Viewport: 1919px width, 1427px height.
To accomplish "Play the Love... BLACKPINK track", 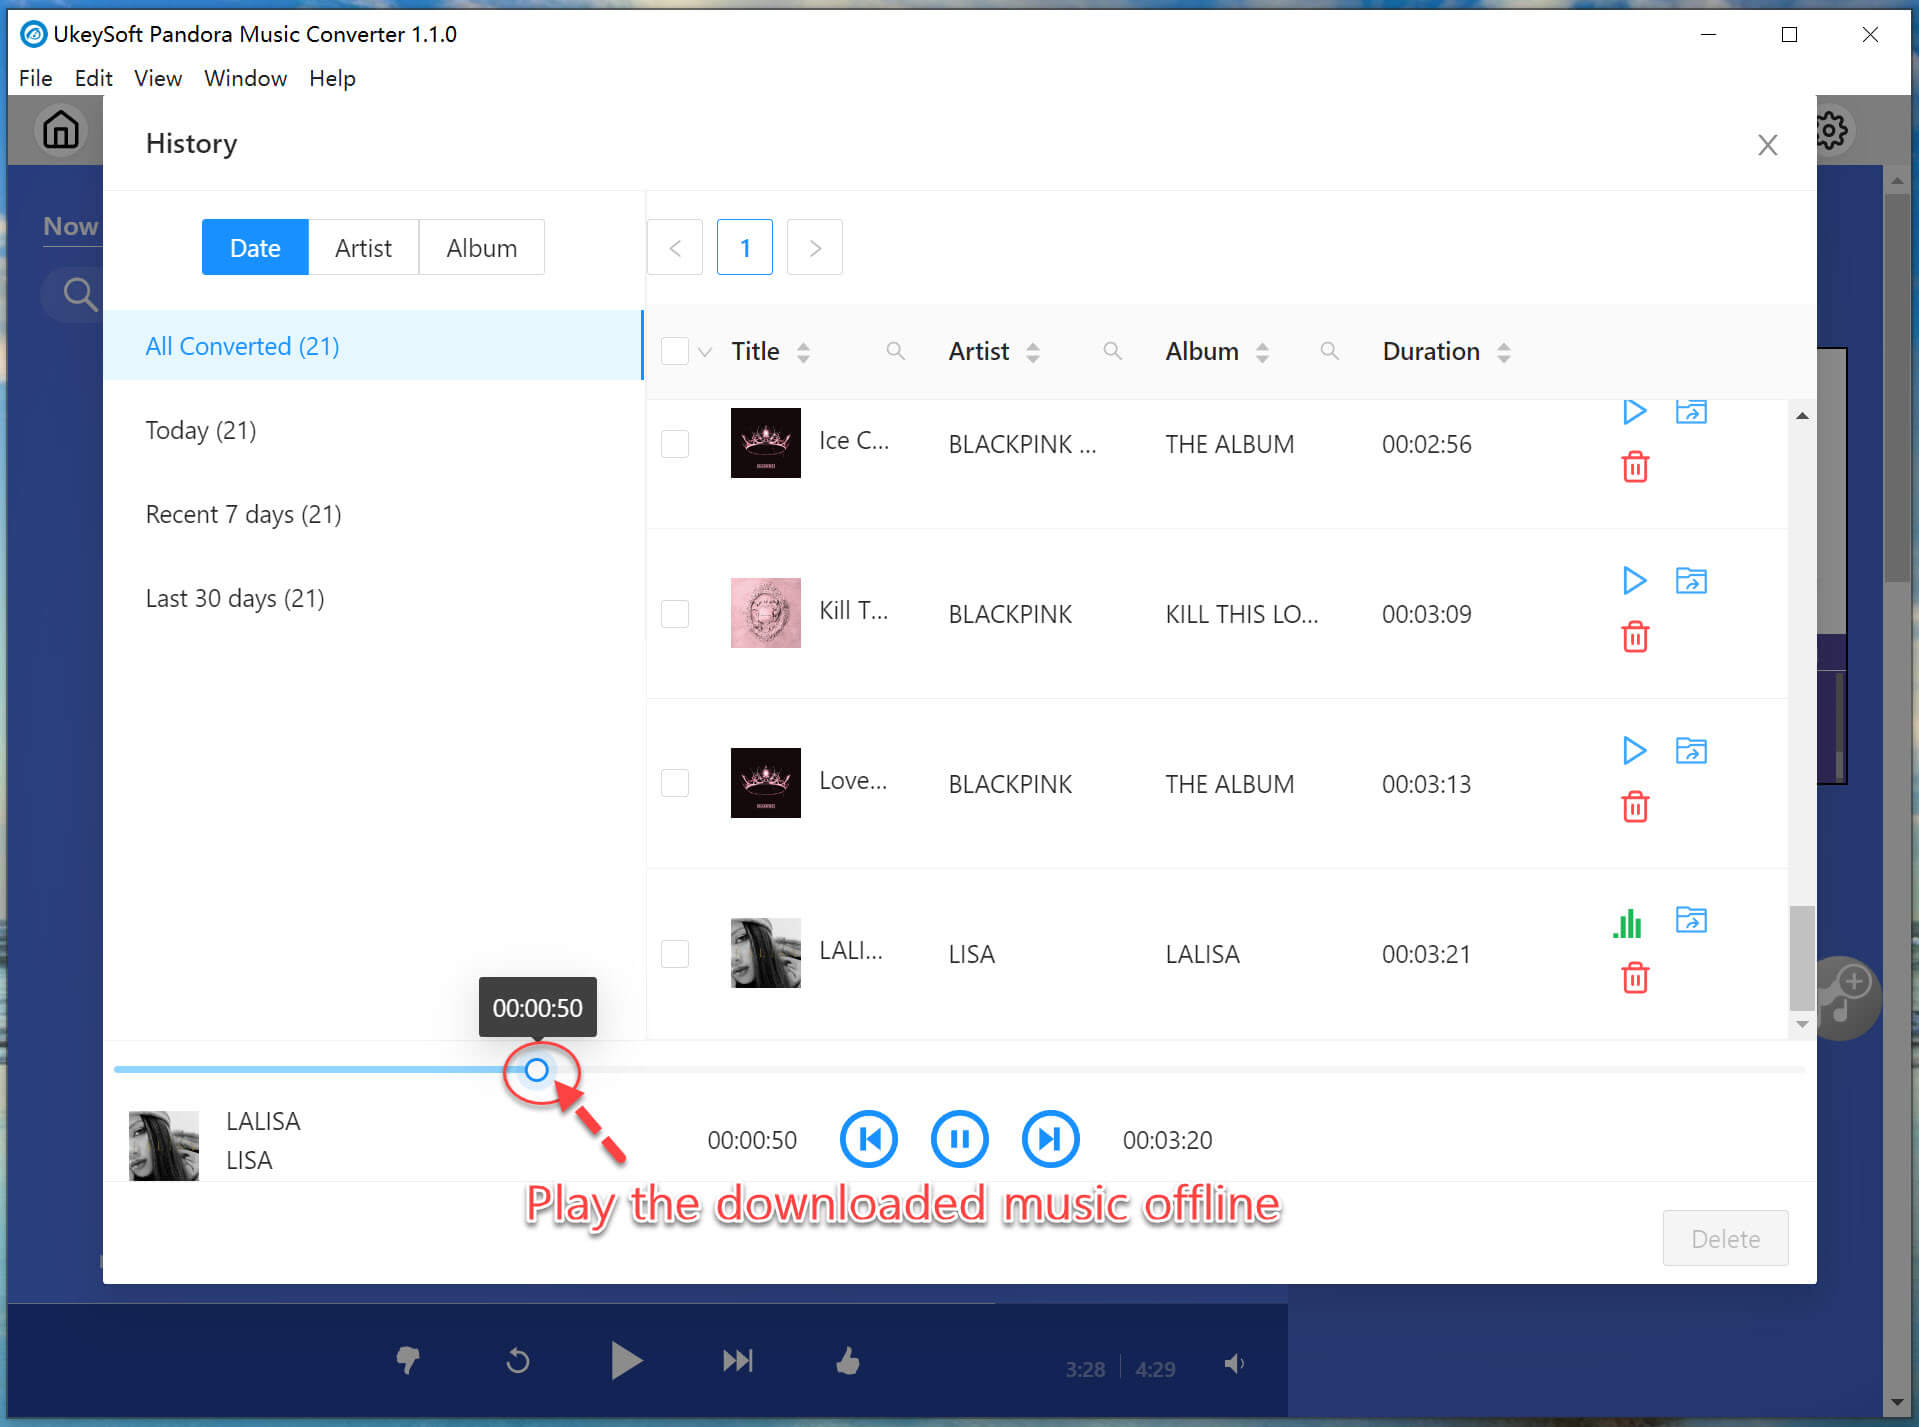I will tap(1634, 750).
